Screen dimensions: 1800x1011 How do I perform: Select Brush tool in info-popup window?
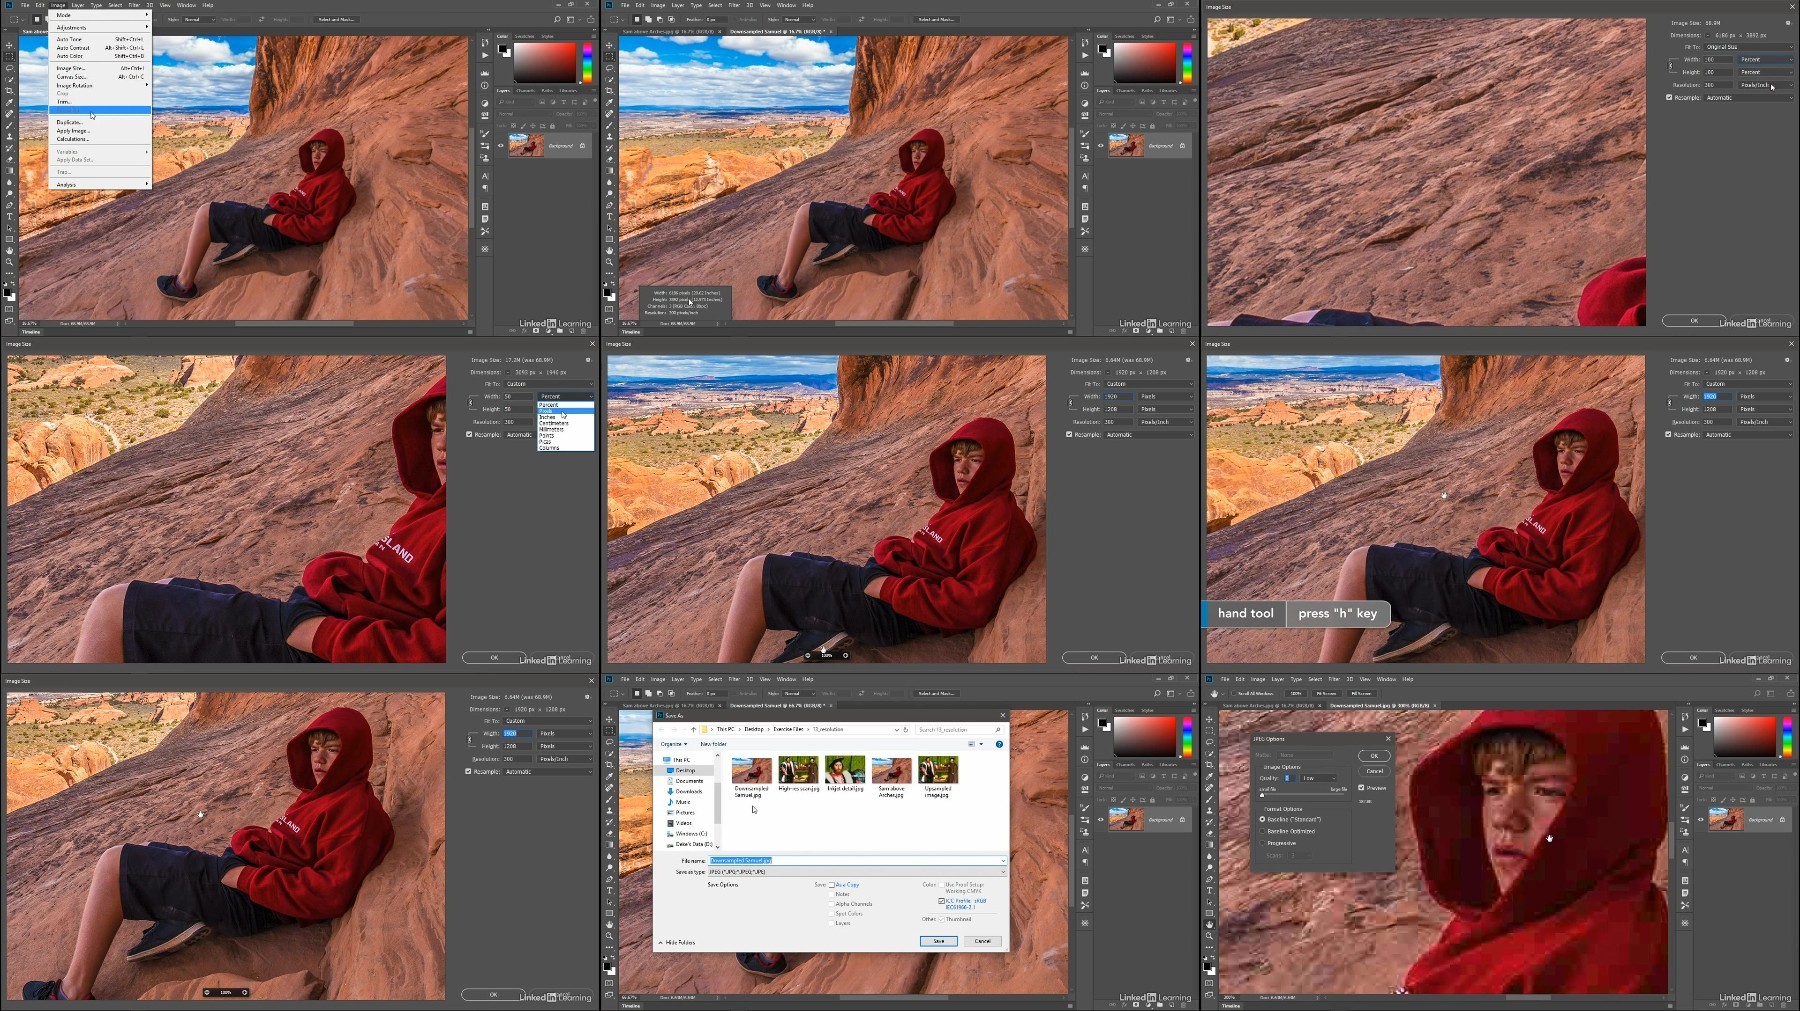coord(609,125)
